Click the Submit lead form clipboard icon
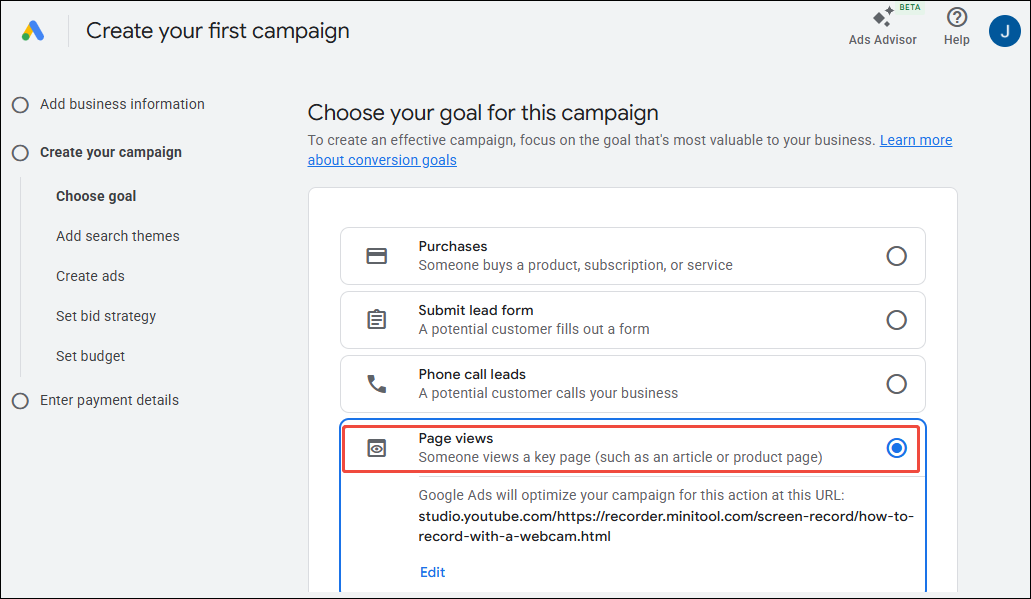Image resolution: width=1031 pixels, height=599 pixels. (377, 319)
